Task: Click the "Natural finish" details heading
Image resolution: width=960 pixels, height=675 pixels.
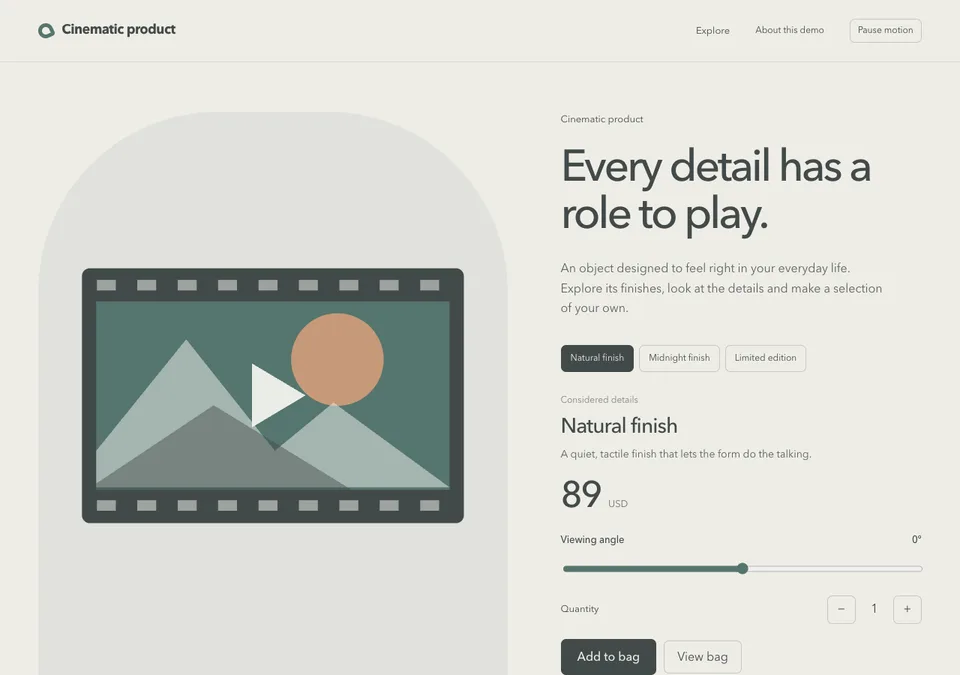Action: pyautogui.click(x=619, y=426)
